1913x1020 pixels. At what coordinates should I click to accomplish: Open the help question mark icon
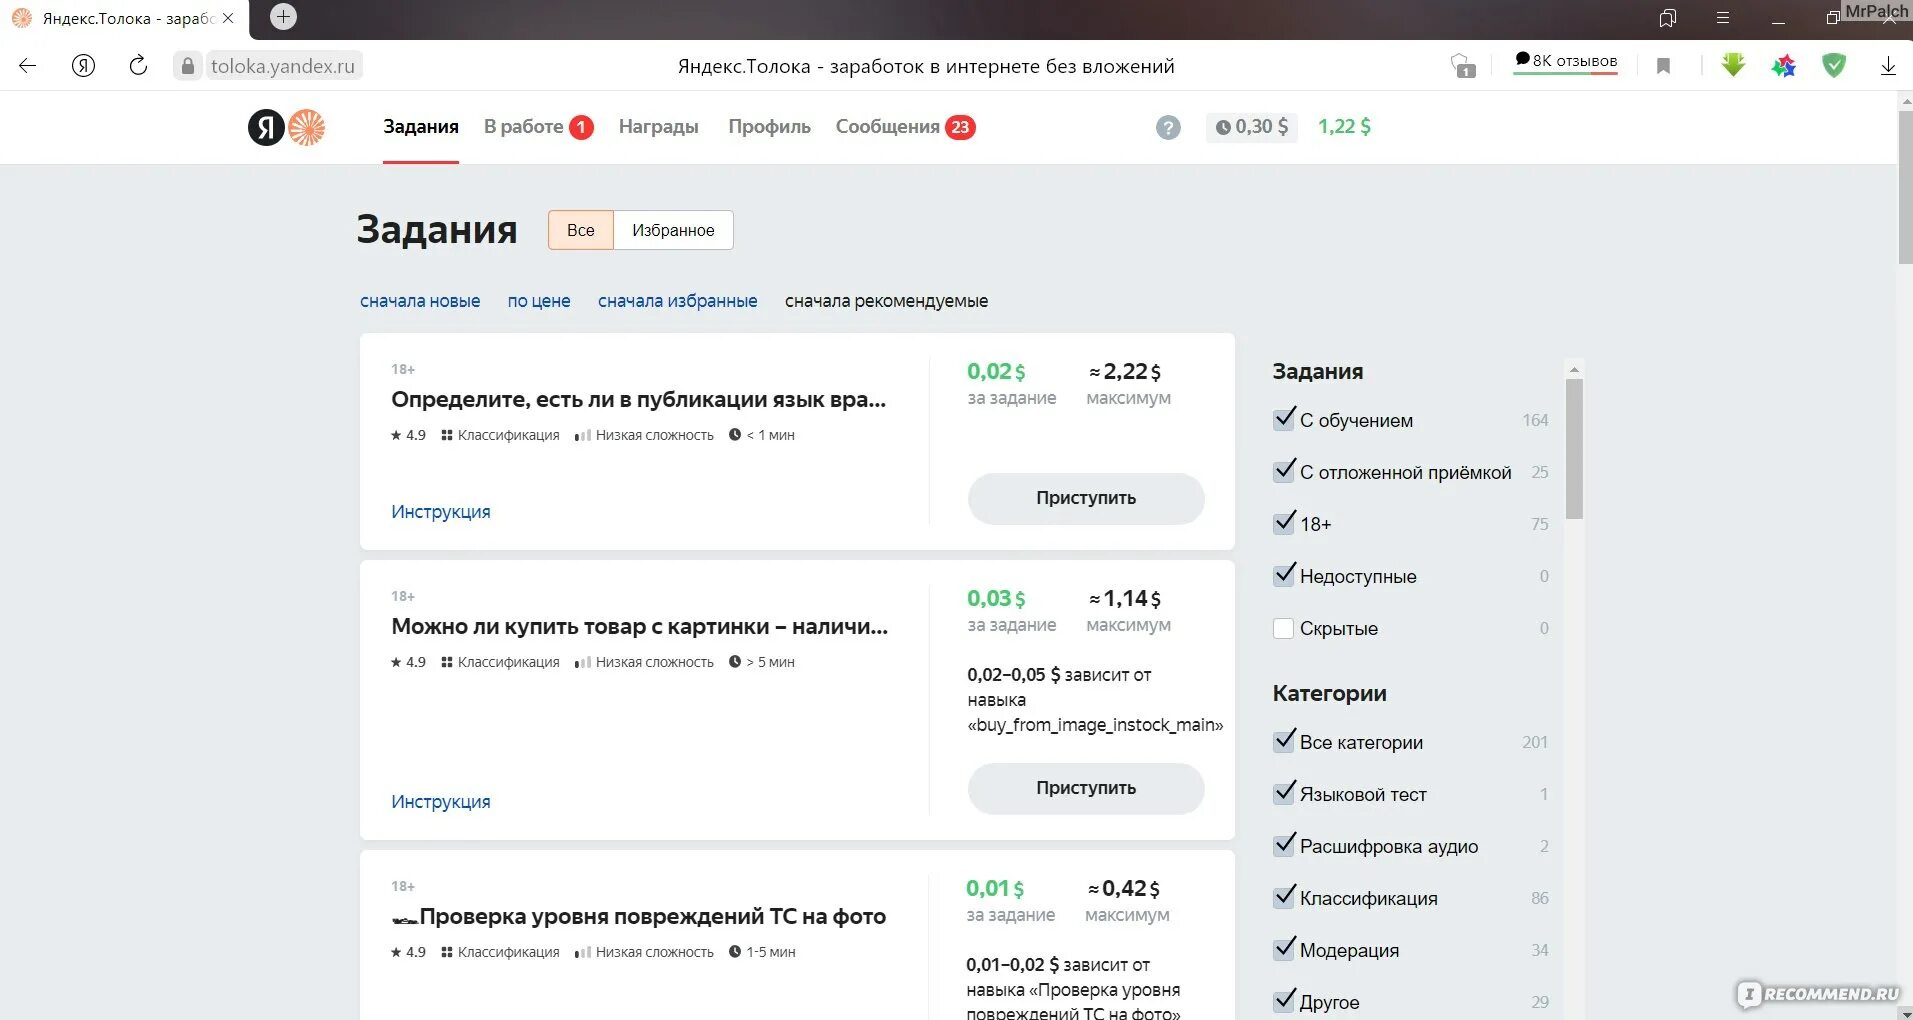[1168, 127]
